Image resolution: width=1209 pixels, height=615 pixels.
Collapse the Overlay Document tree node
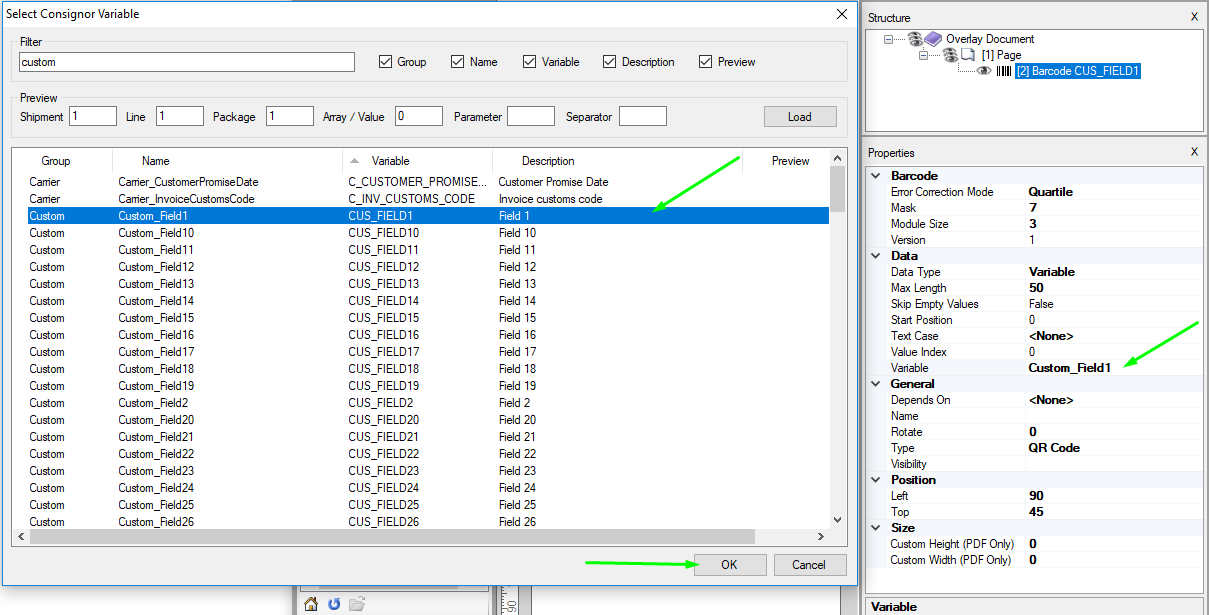[x=888, y=39]
